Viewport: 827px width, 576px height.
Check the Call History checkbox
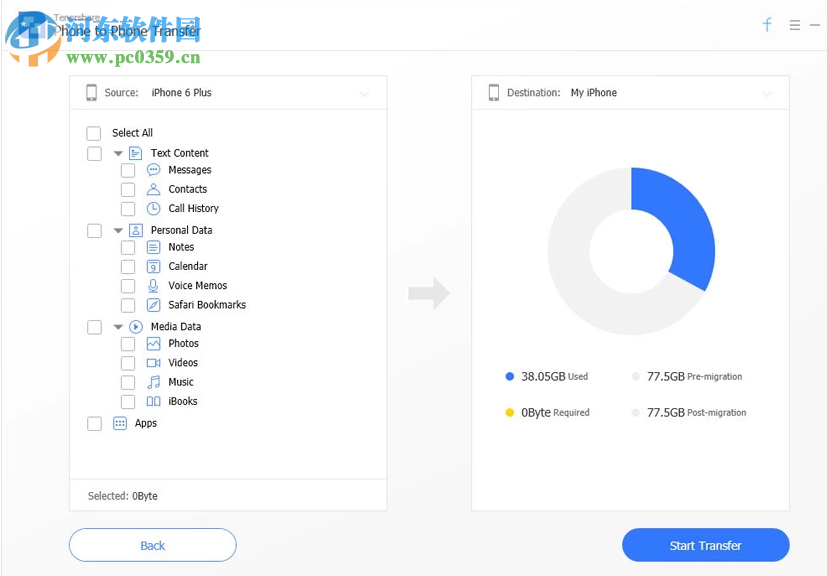(128, 209)
